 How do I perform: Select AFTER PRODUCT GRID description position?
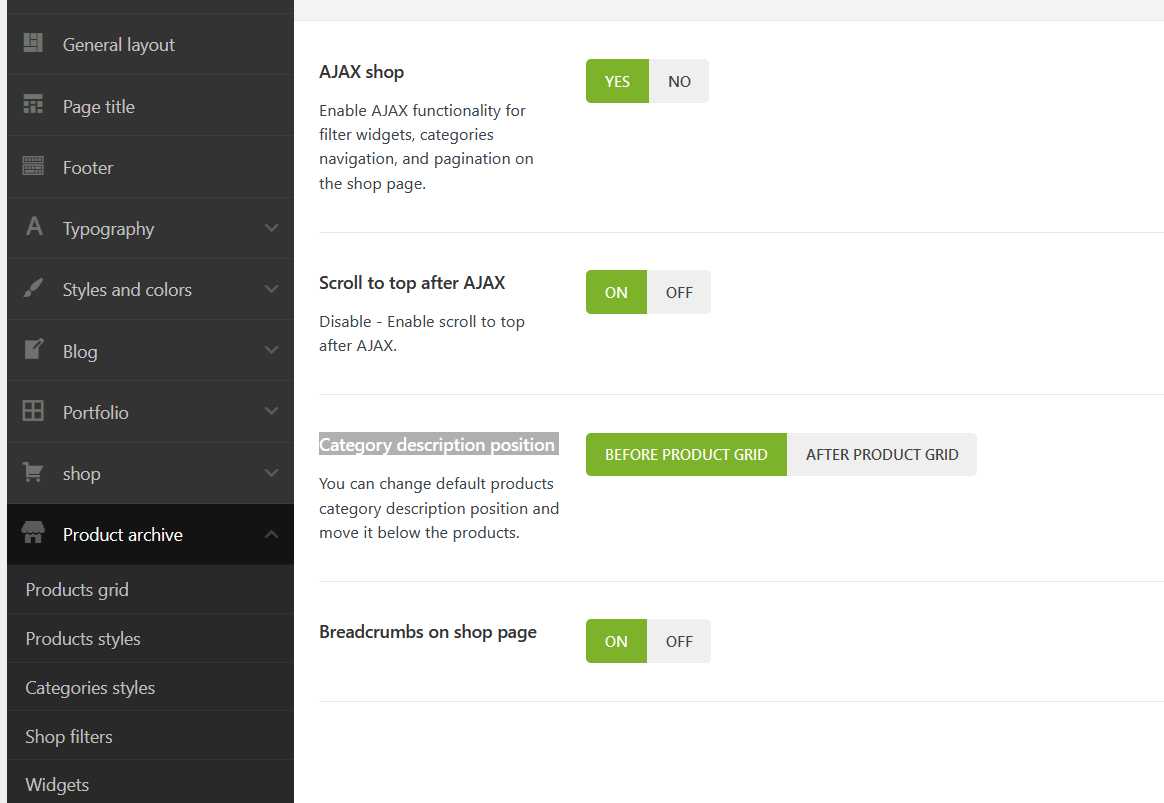[x=882, y=455]
